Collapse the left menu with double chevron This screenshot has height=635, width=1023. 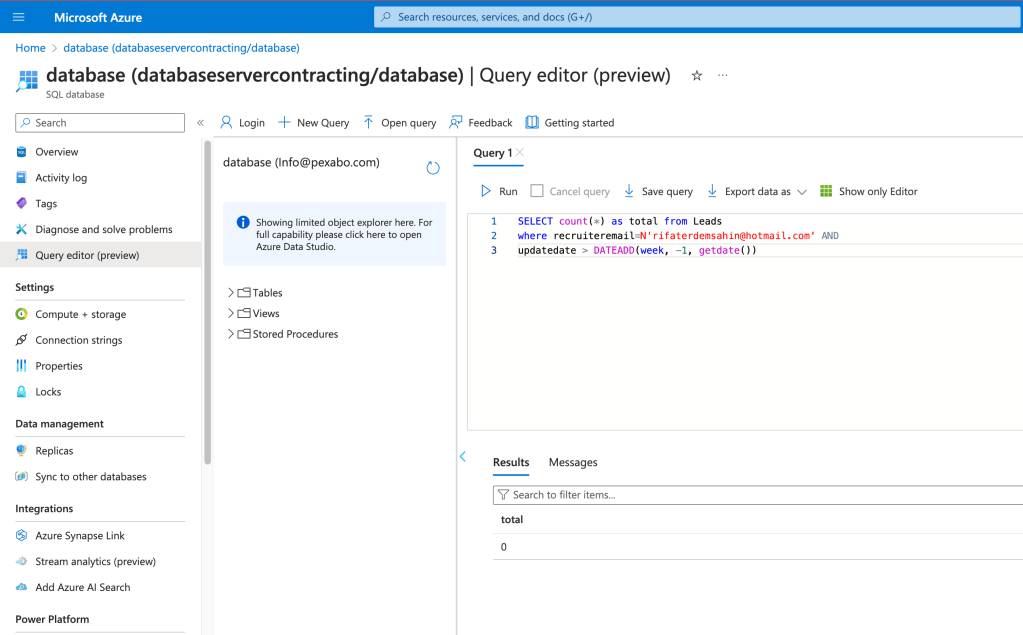pos(200,123)
